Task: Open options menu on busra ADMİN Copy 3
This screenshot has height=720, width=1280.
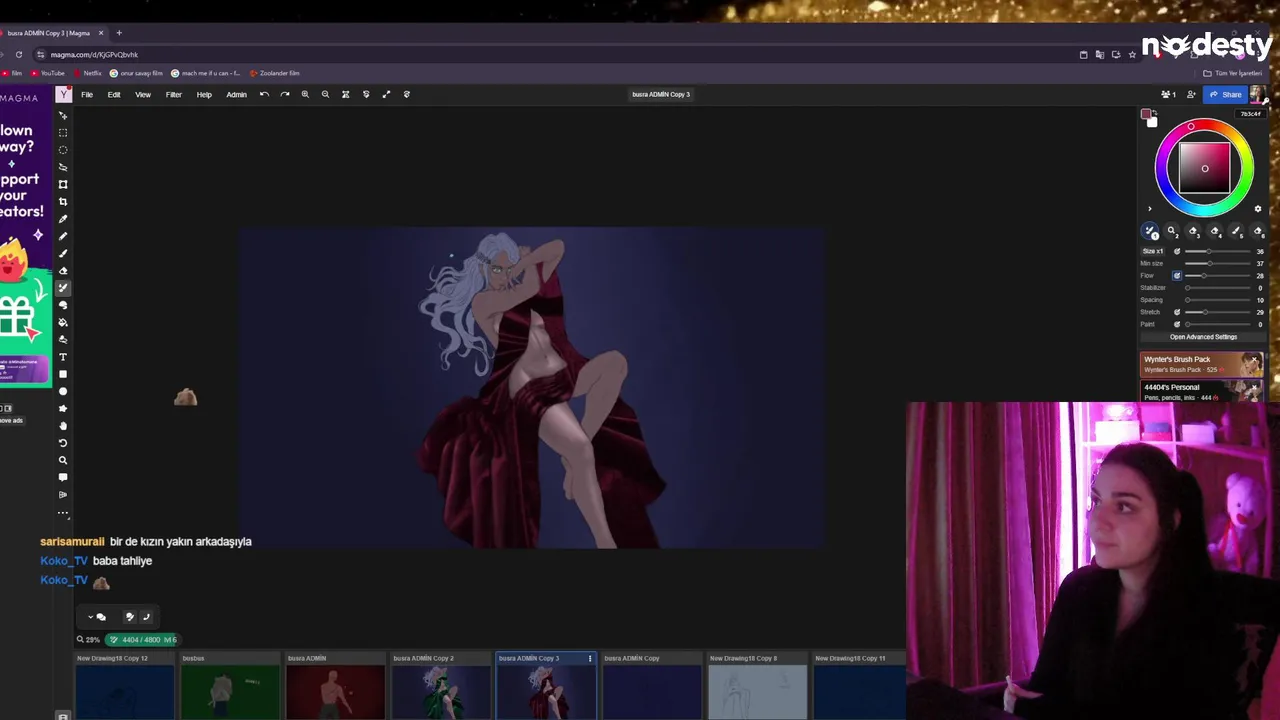Action: coord(590,658)
